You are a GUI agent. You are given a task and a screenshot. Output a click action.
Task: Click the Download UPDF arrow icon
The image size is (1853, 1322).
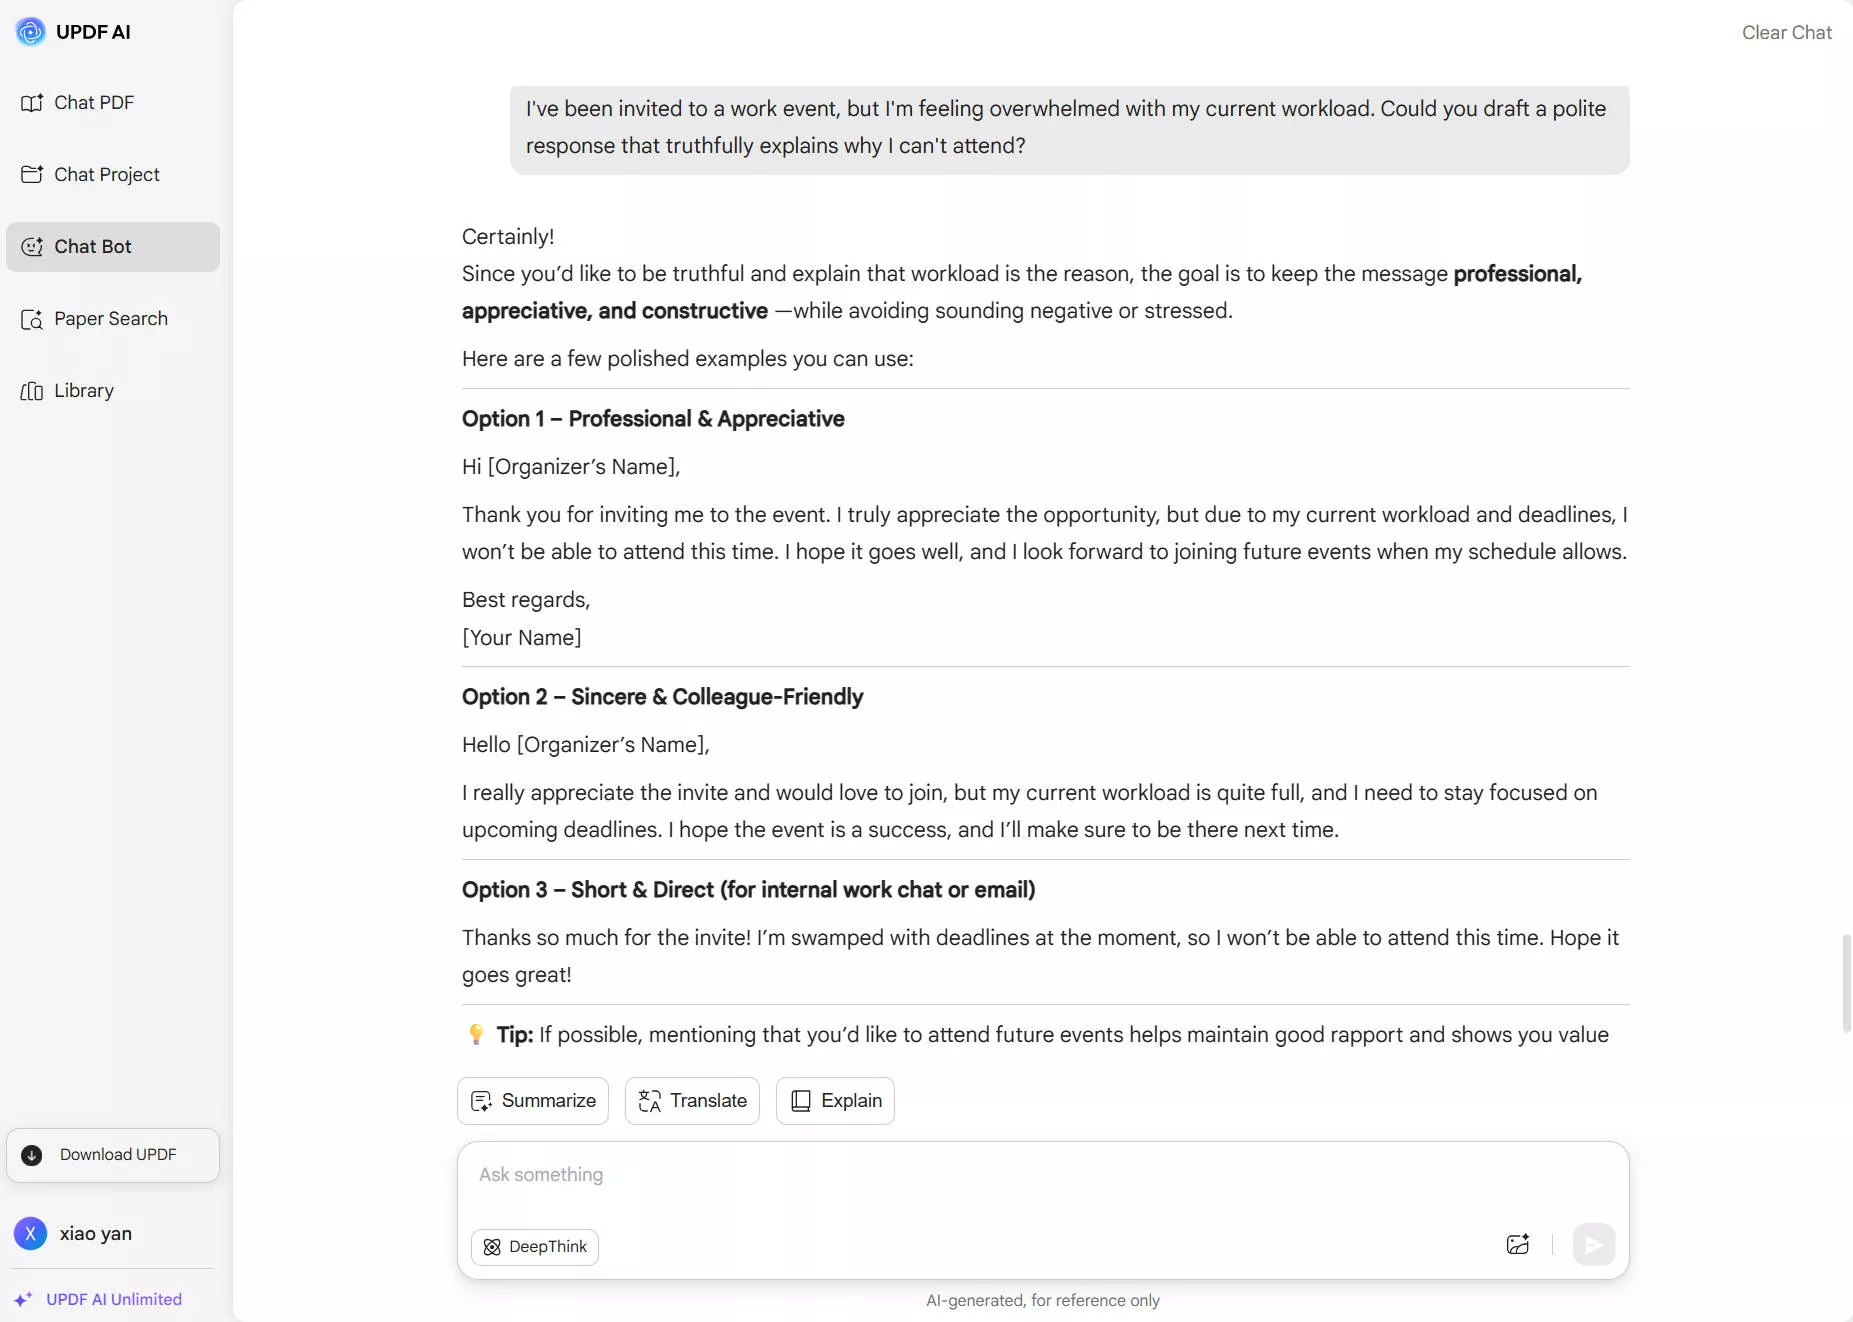32,1155
